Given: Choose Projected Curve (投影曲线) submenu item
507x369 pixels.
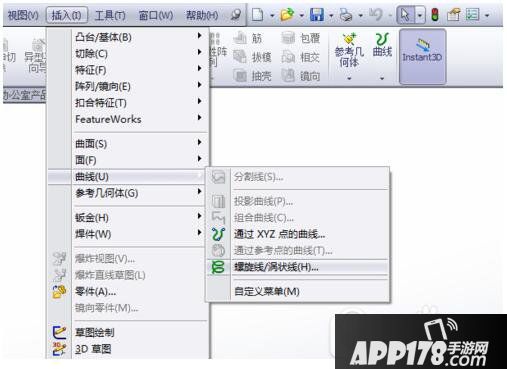Looking at the screenshot, I should (298, 202).
